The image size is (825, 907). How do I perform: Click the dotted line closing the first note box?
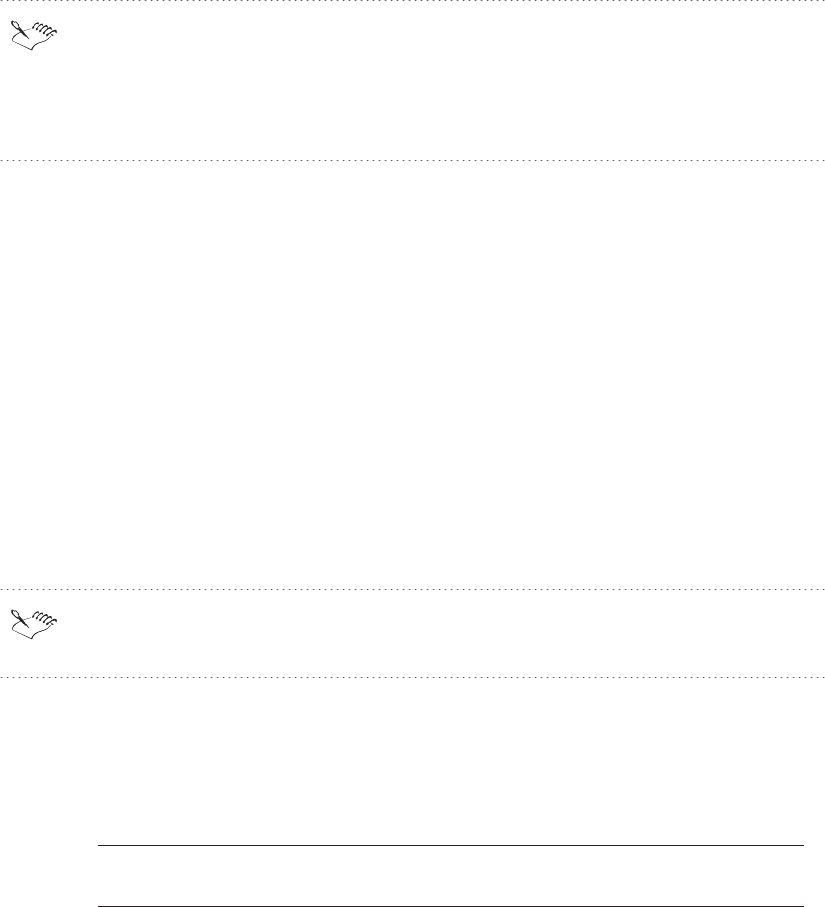pyautogui.click(x=412, y=160)
